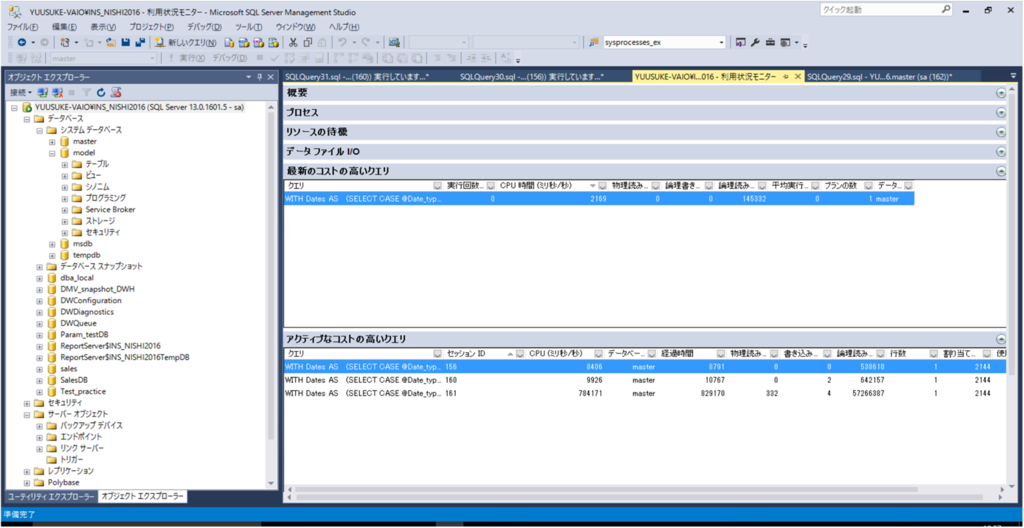Open the Activity Monitor toolbar icon

coord(394,42)
